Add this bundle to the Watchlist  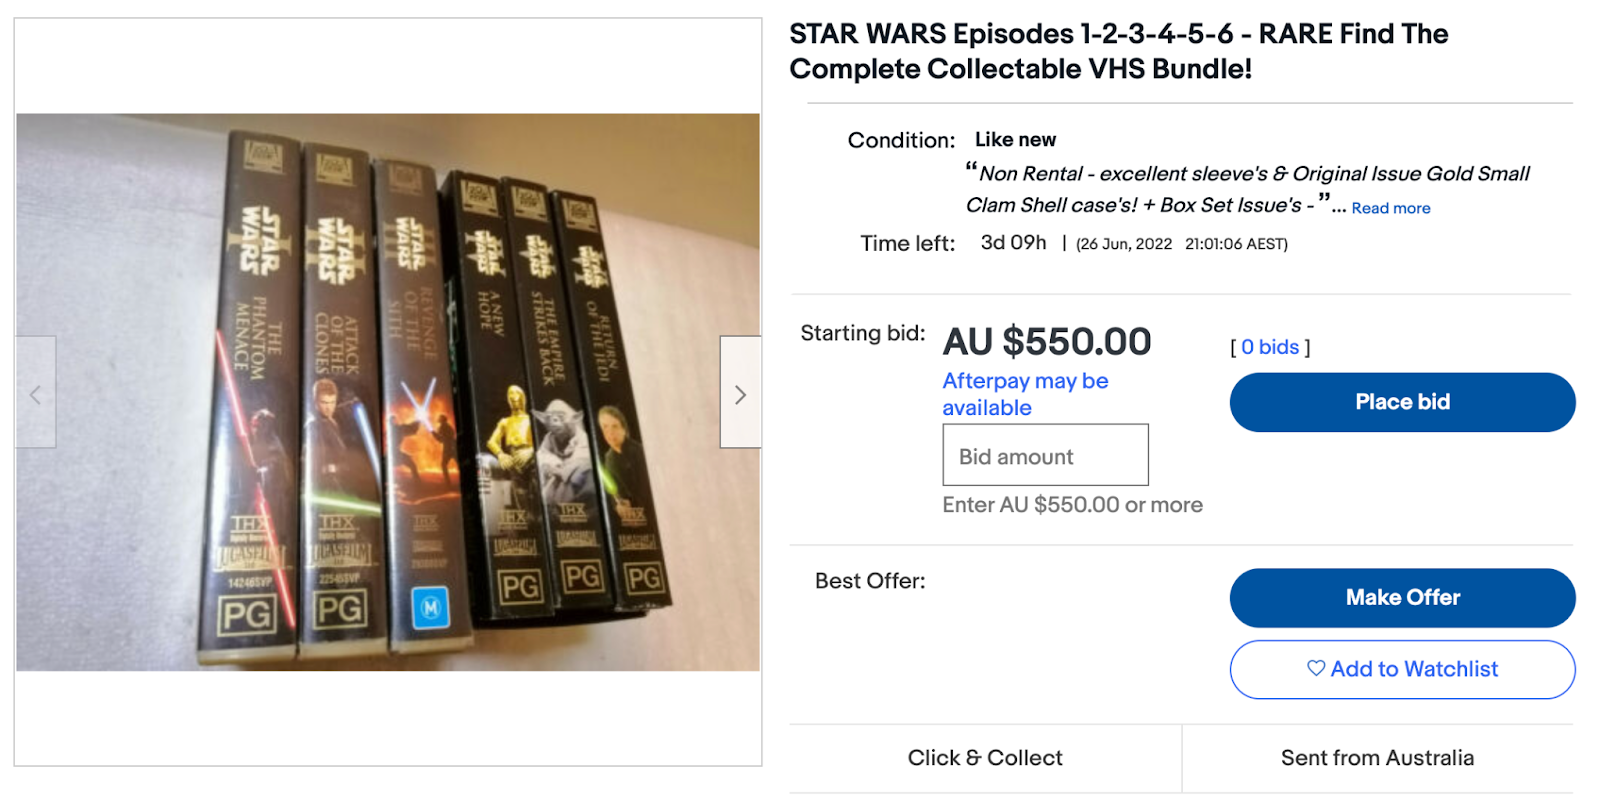pyautogui.click(x=1402, y=669)
